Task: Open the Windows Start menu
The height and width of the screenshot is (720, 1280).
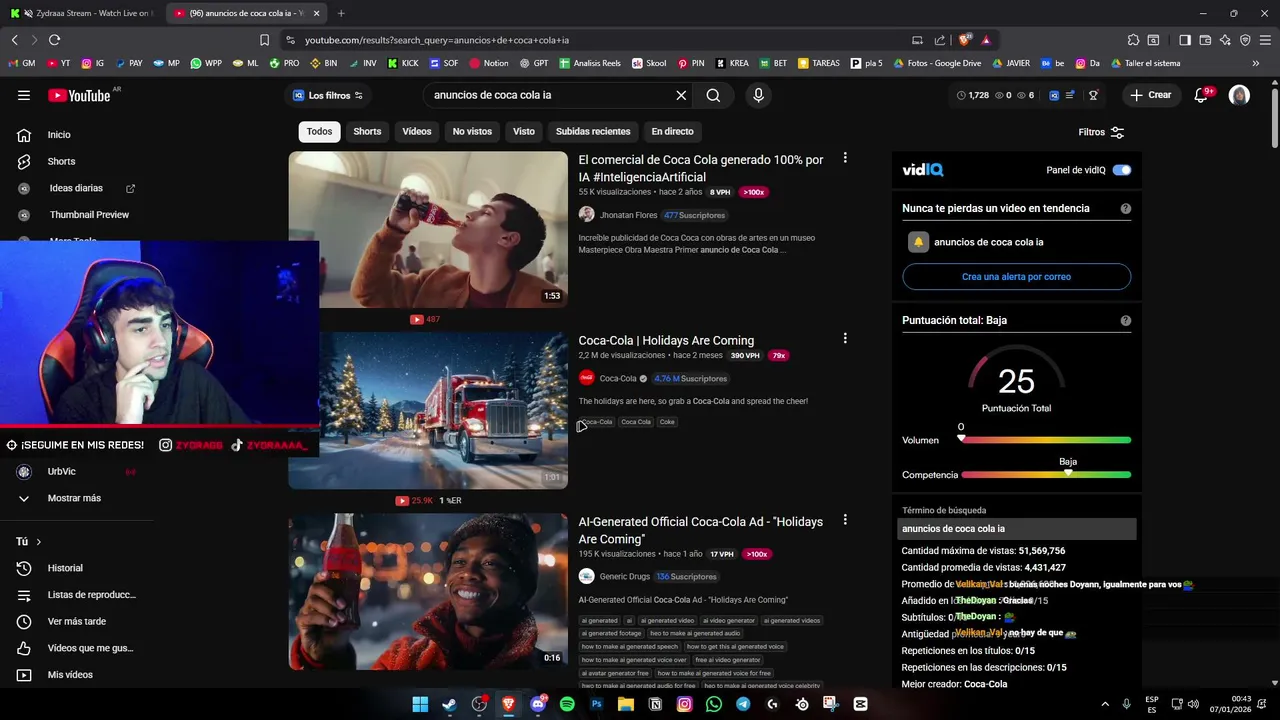Action: (420, 704)
